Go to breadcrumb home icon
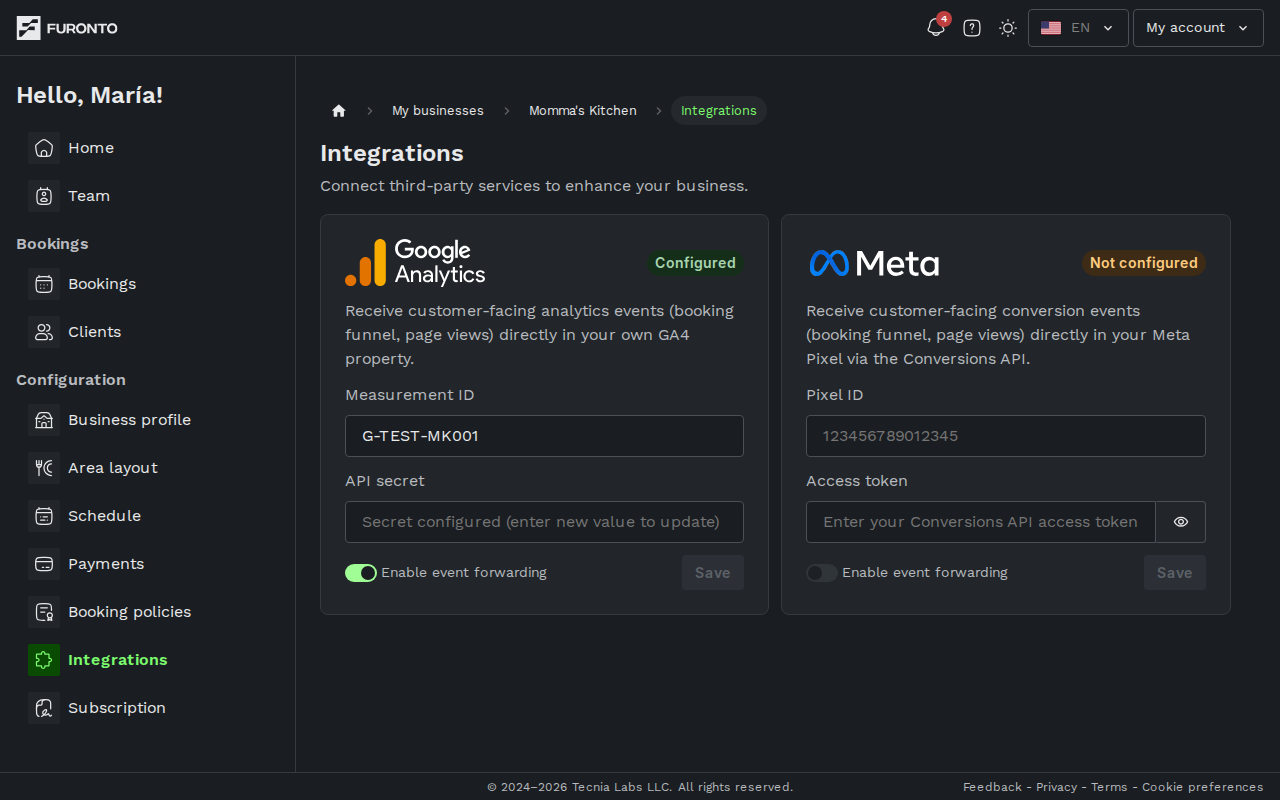This screenshot has height=800, width=1280. 338,111
